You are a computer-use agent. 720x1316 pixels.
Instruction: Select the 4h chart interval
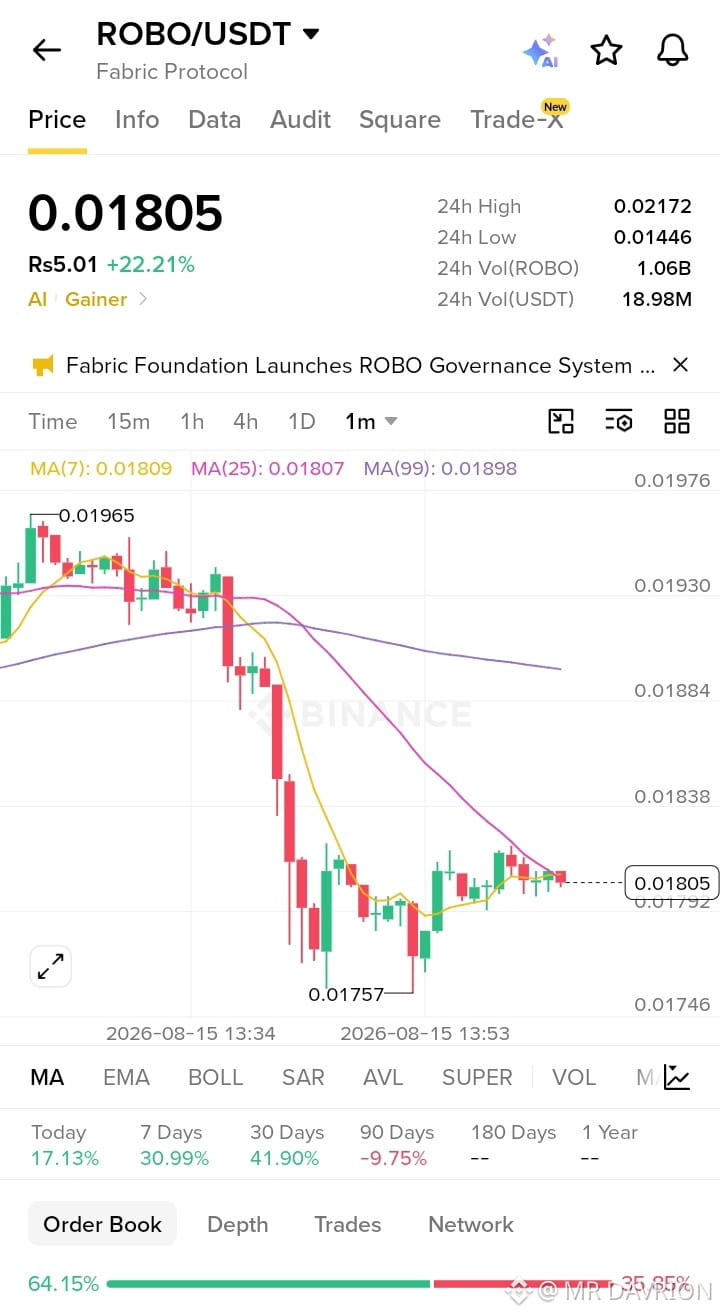(245, 422)
